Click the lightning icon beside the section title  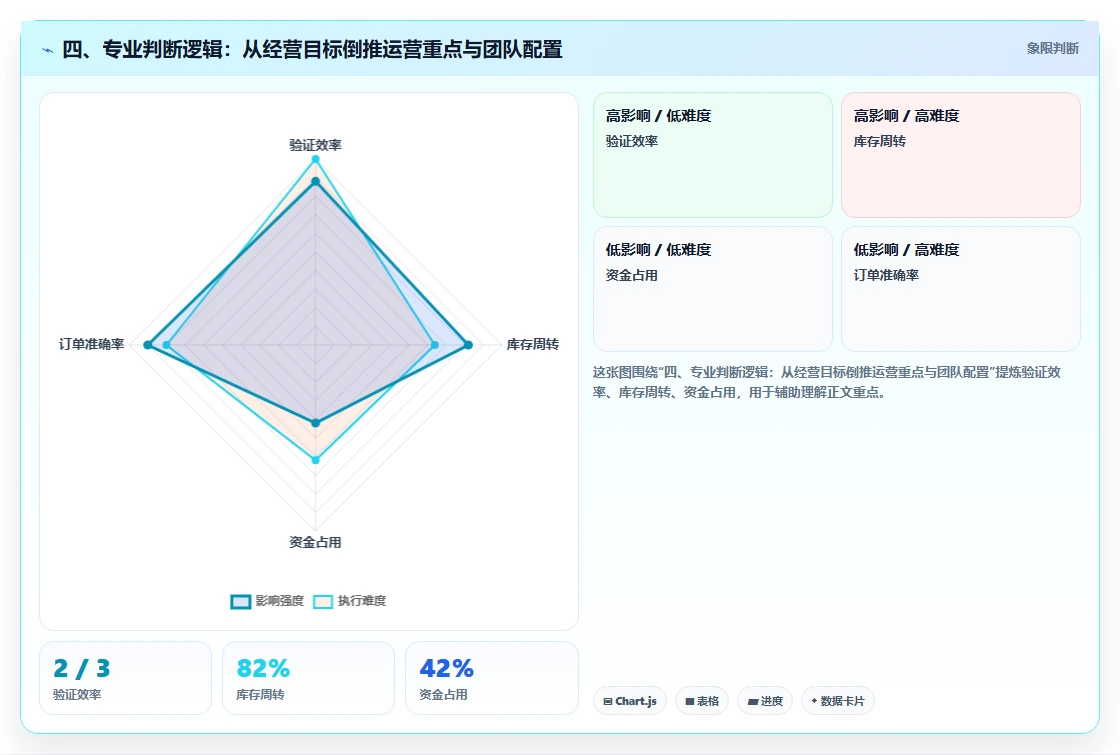pos(48,50)
